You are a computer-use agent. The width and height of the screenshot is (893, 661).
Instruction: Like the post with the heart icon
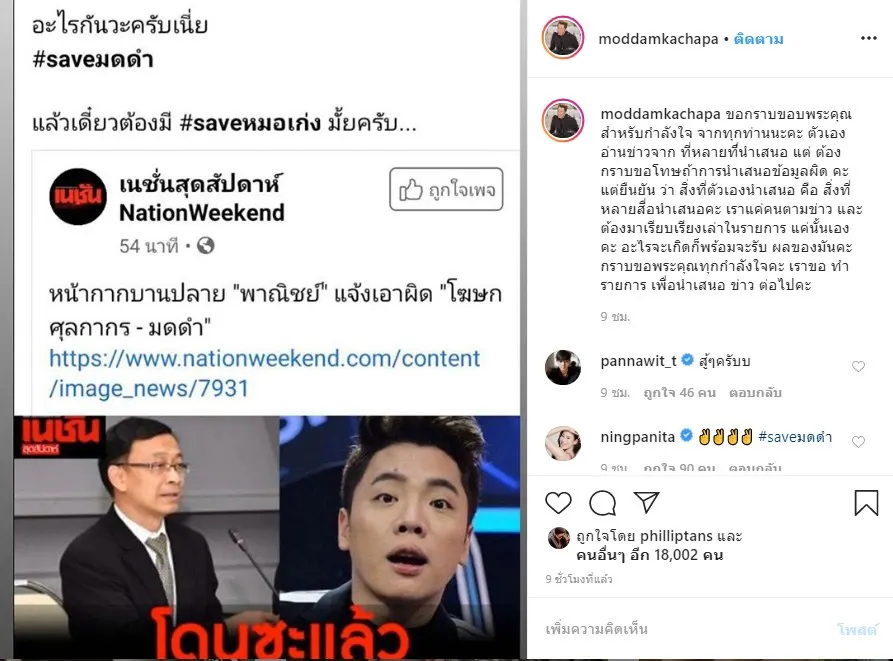pos(558,503)
